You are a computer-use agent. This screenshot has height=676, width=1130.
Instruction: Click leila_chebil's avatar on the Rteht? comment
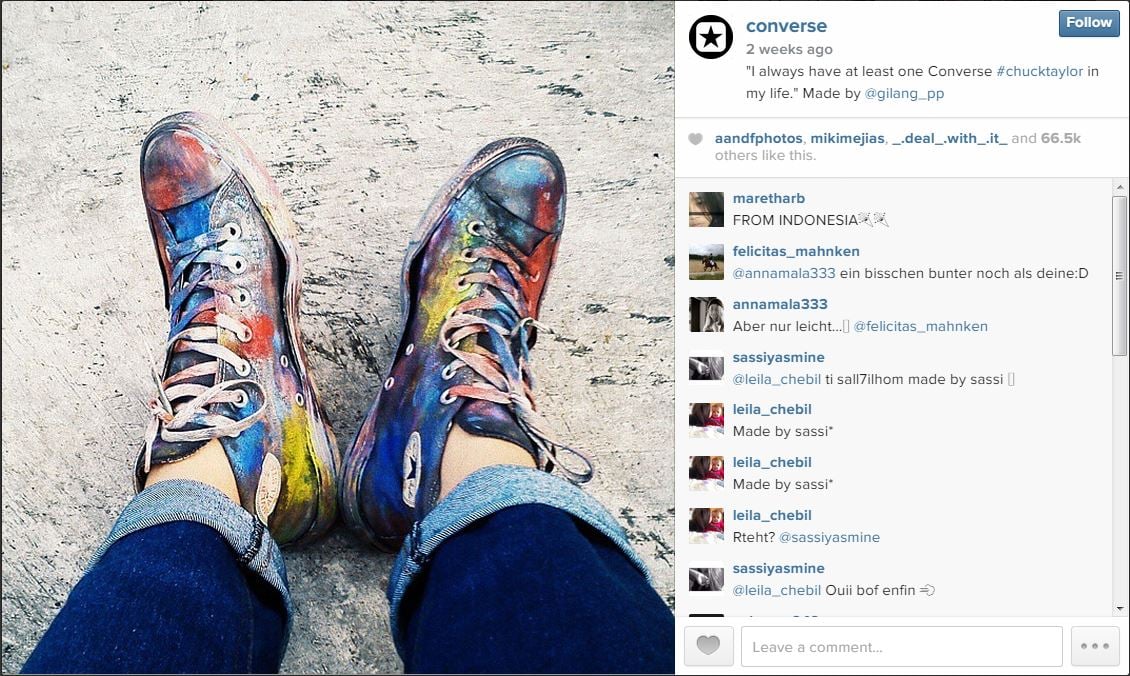click(x=706, y=526)
